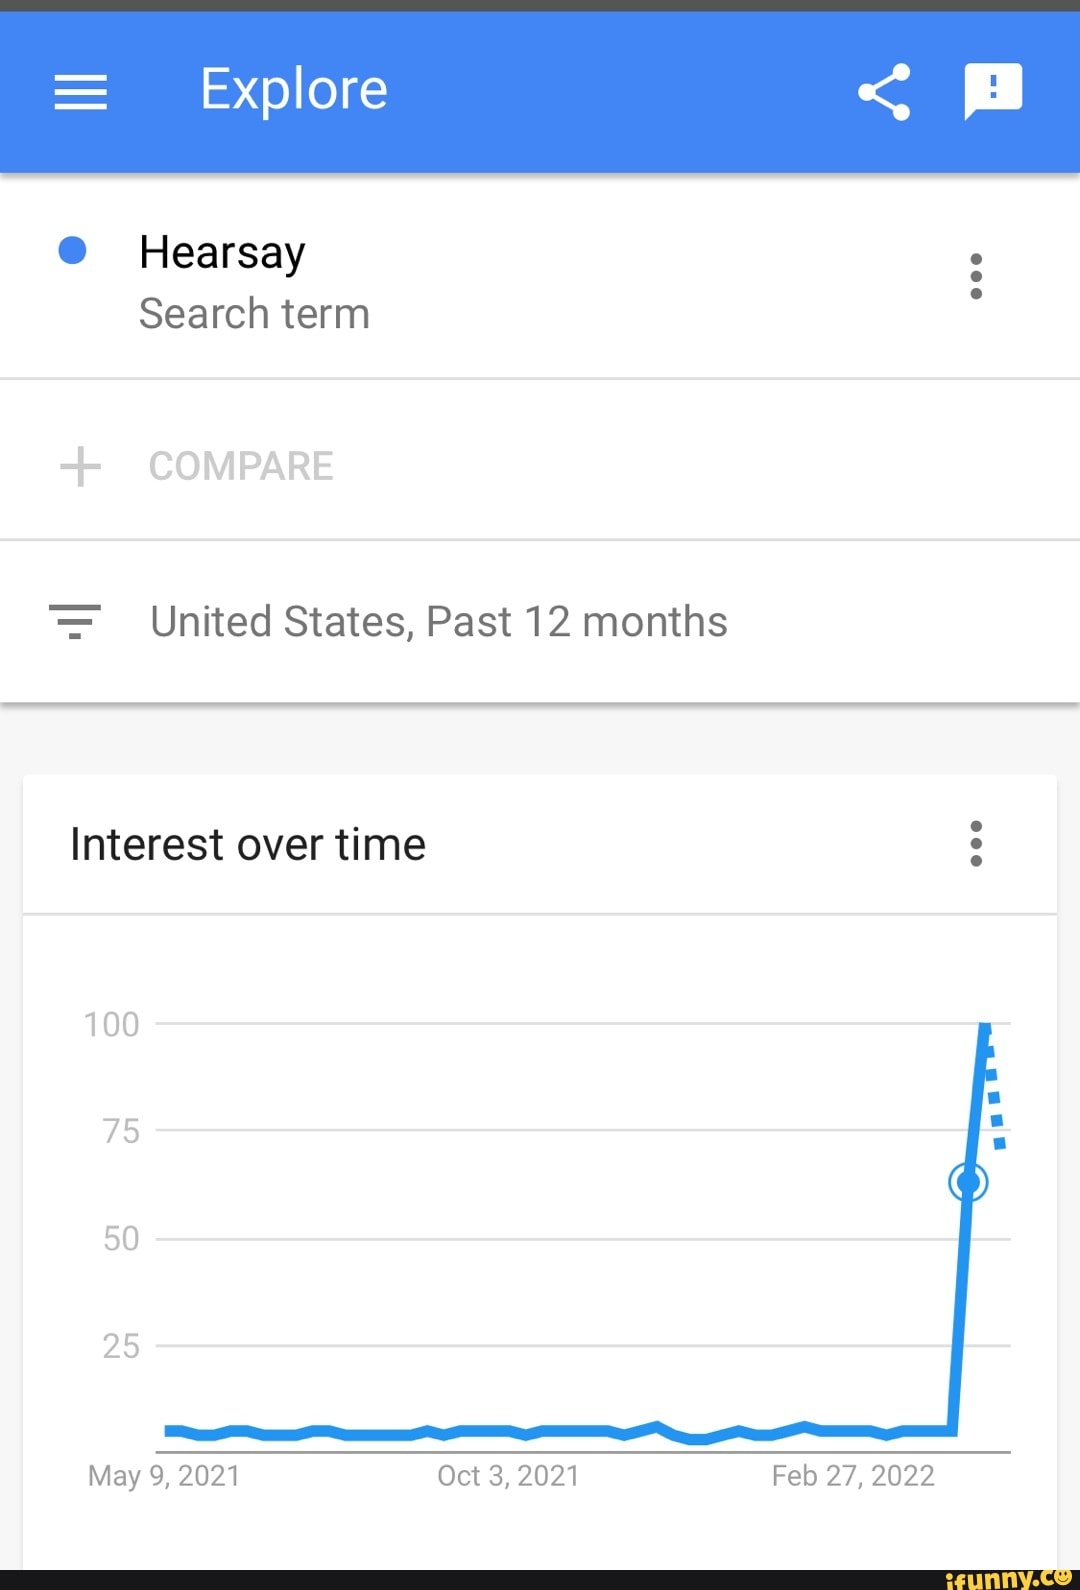Viewport: 1080px width, 1590px height.
Task: Click the Feb 27, 2022 axis label
Action: (x=852, y=1476)
